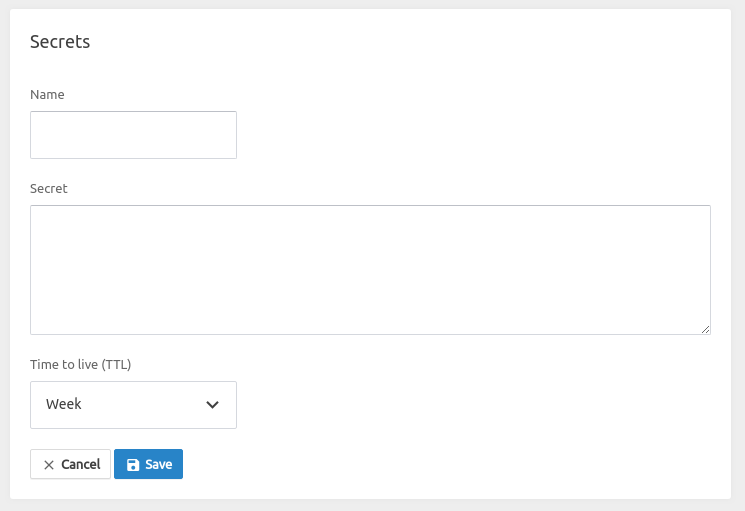Click the Secrets page heading
745x511 pixels.
[x=60, y=42]
